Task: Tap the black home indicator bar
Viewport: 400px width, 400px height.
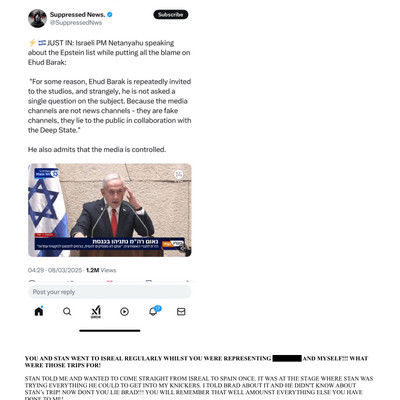Action: pyautogui.click(x=110, y=331)
